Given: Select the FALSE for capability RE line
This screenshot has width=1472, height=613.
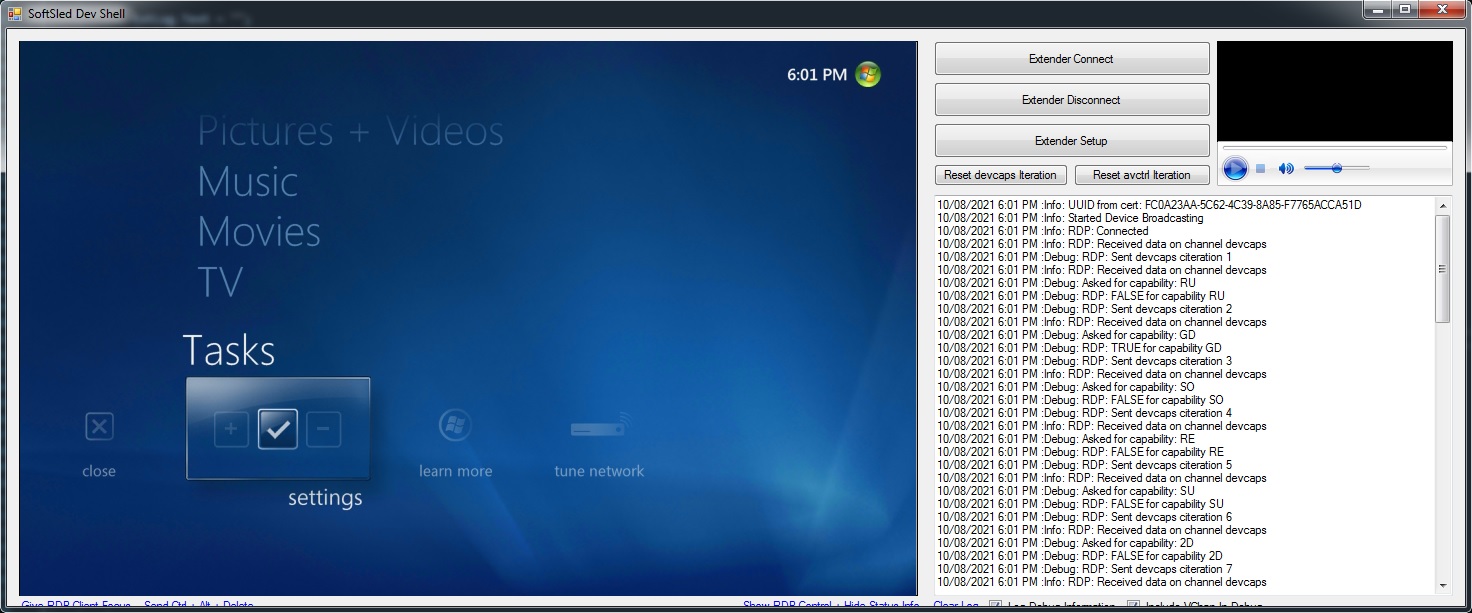Looking at the screenshot, I should click(1081, 452).
